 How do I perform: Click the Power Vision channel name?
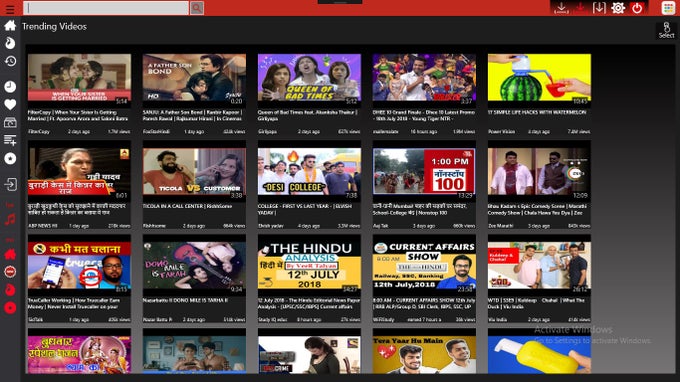502,131
